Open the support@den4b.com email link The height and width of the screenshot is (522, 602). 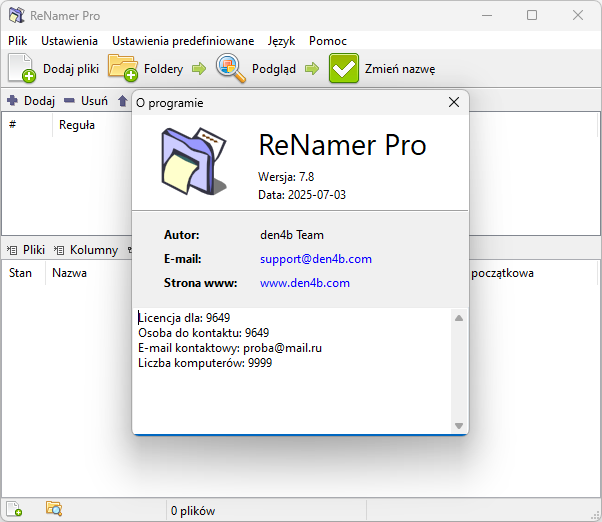point(316,259)
